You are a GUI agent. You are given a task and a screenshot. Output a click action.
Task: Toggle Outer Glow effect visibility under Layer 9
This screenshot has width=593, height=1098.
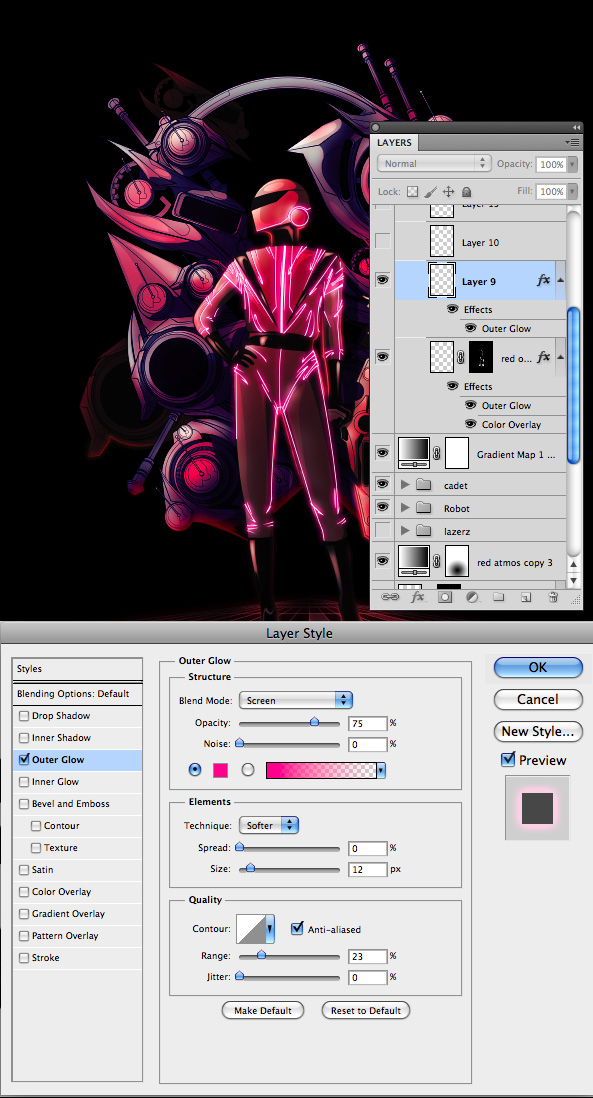(x=470, y=328)
